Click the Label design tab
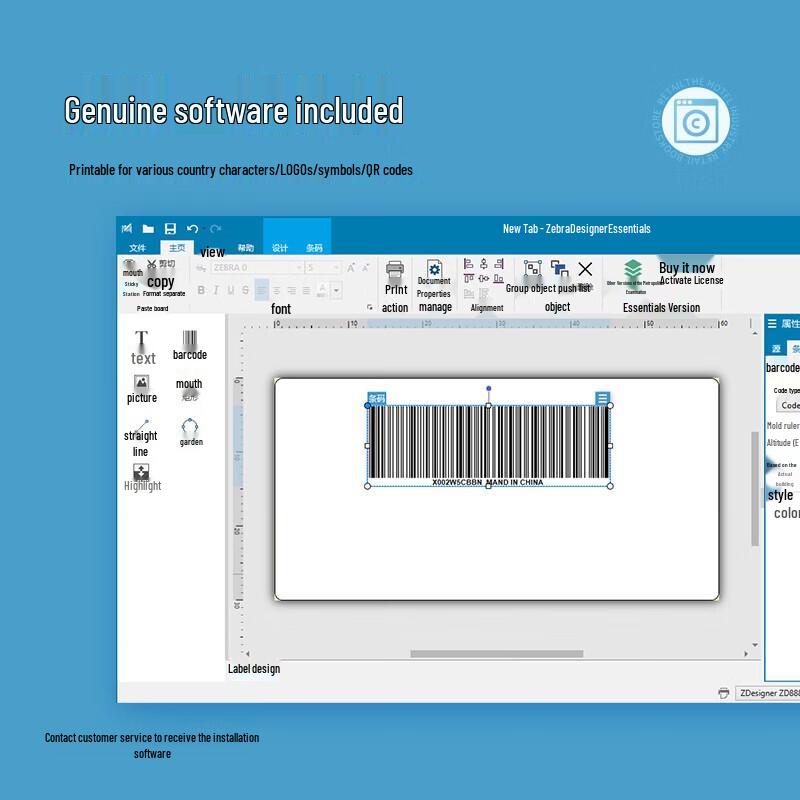This screenshot has height=800, width=800. 254,668
